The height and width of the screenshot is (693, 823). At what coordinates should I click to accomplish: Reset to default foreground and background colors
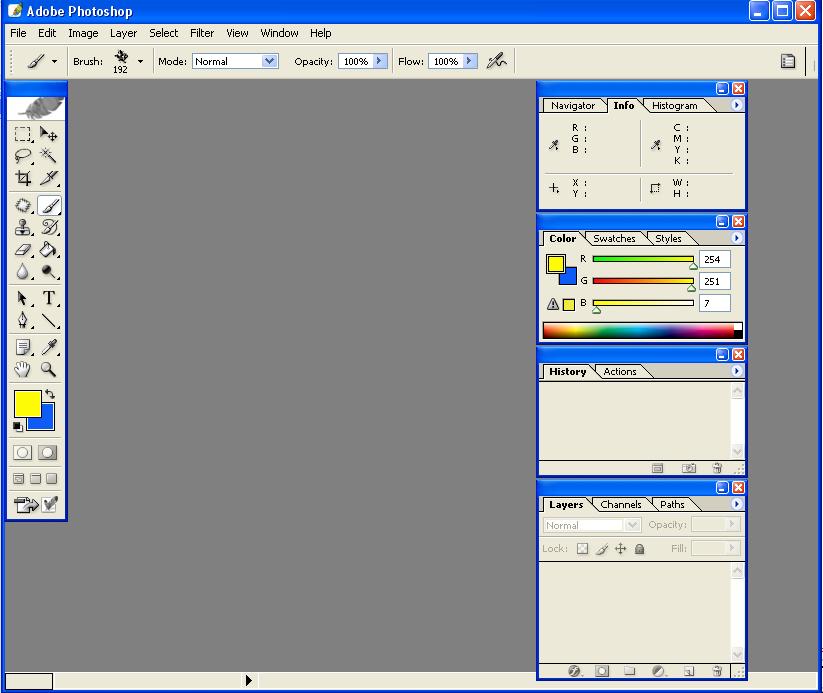(x=18, y=427)
